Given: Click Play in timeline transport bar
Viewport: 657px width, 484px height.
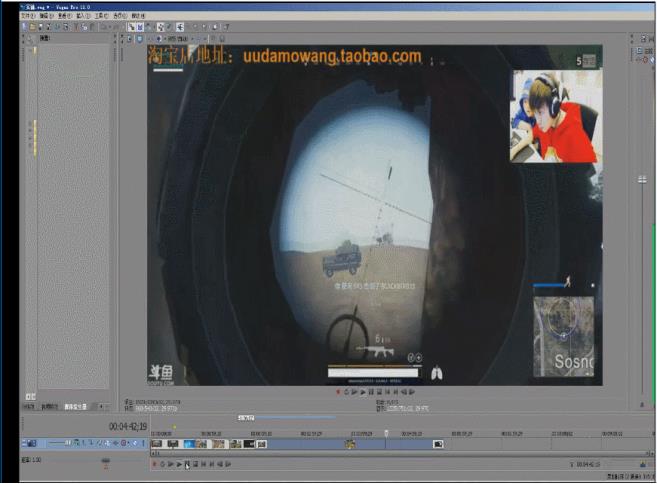Looking at the screenshot, I should point(179,464).
